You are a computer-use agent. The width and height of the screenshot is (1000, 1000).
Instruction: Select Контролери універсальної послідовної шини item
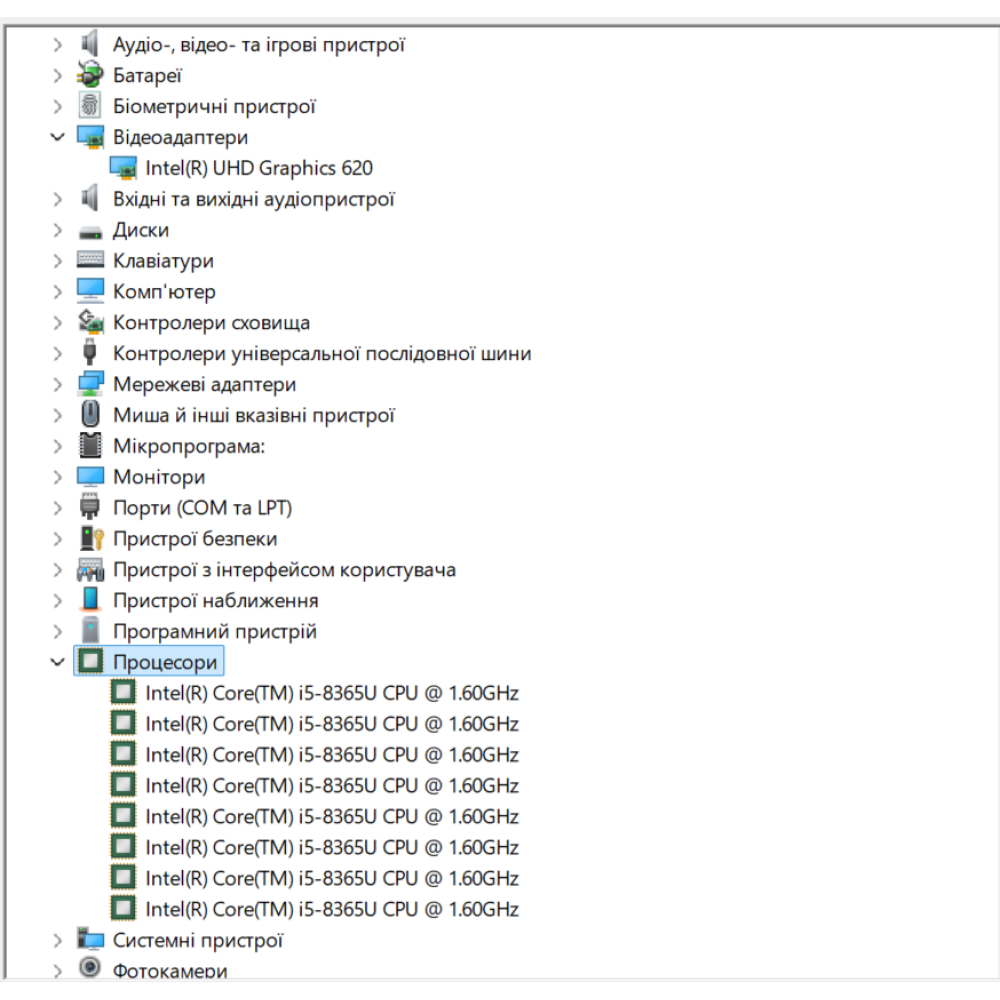pos(321,354)
